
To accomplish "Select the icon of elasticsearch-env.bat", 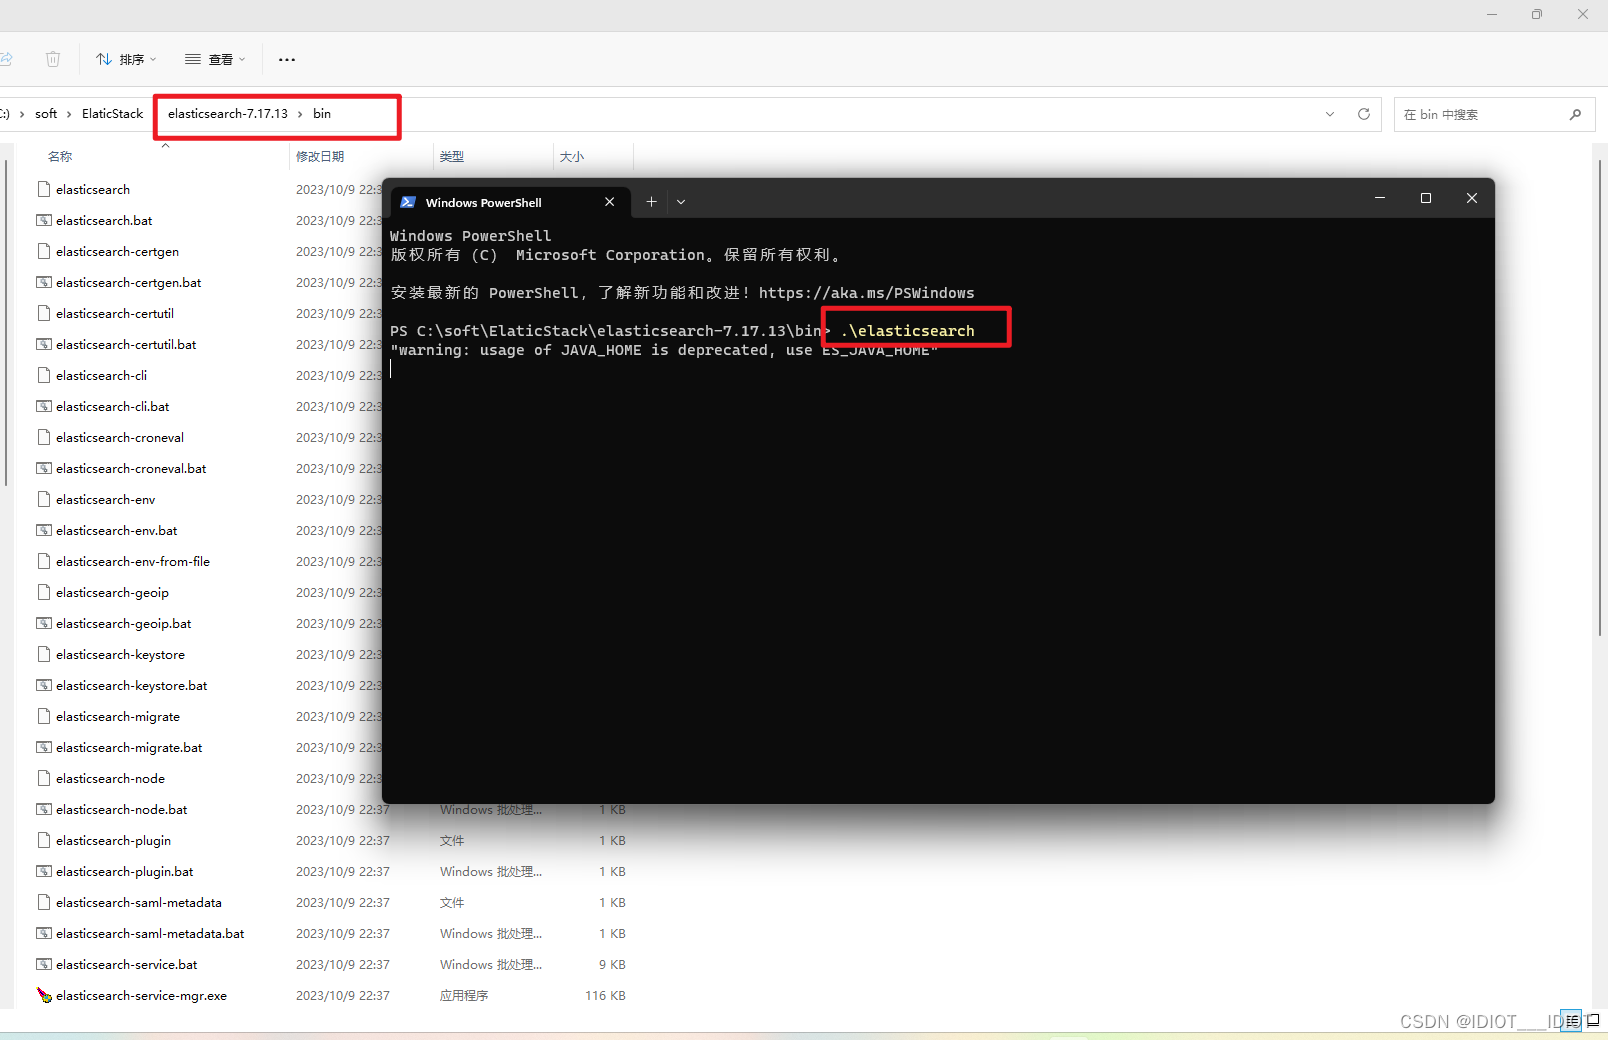I will pyautogui.click(x=44, y=530).
